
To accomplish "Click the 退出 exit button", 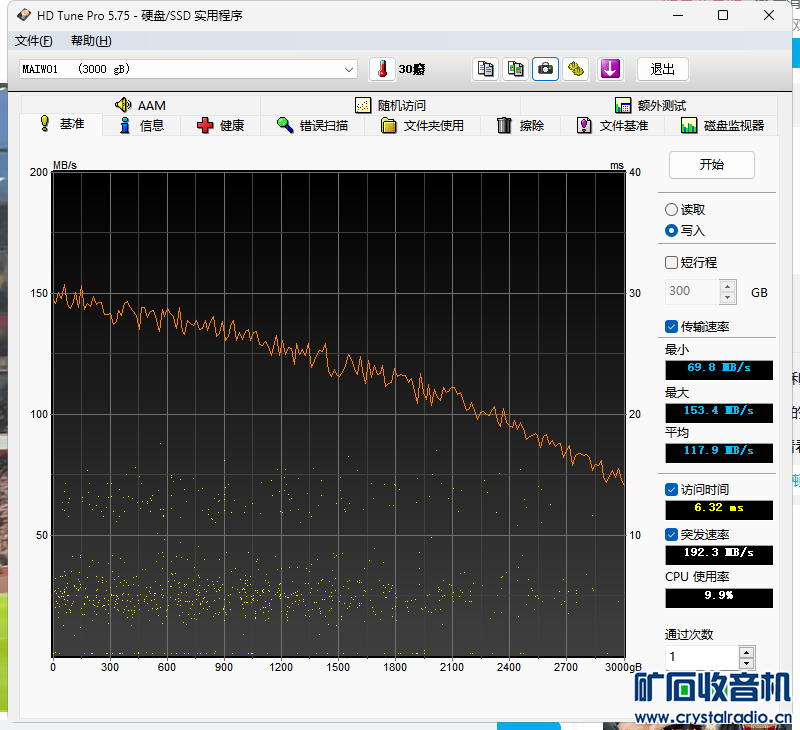I will click(x=662, y=69).
